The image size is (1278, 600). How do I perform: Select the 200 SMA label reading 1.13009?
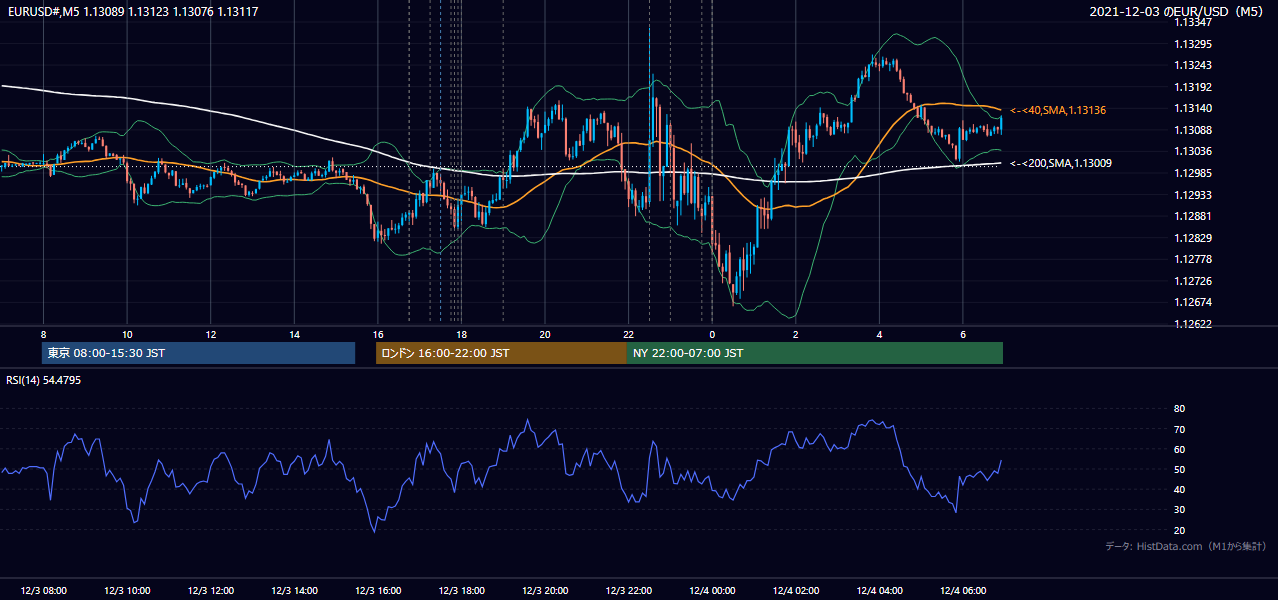(x=1061, y=162)
